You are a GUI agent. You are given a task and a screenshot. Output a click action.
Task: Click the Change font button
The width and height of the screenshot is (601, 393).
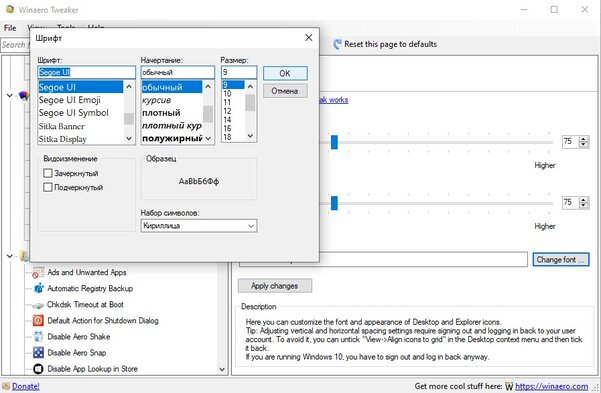tap(561, 260)
